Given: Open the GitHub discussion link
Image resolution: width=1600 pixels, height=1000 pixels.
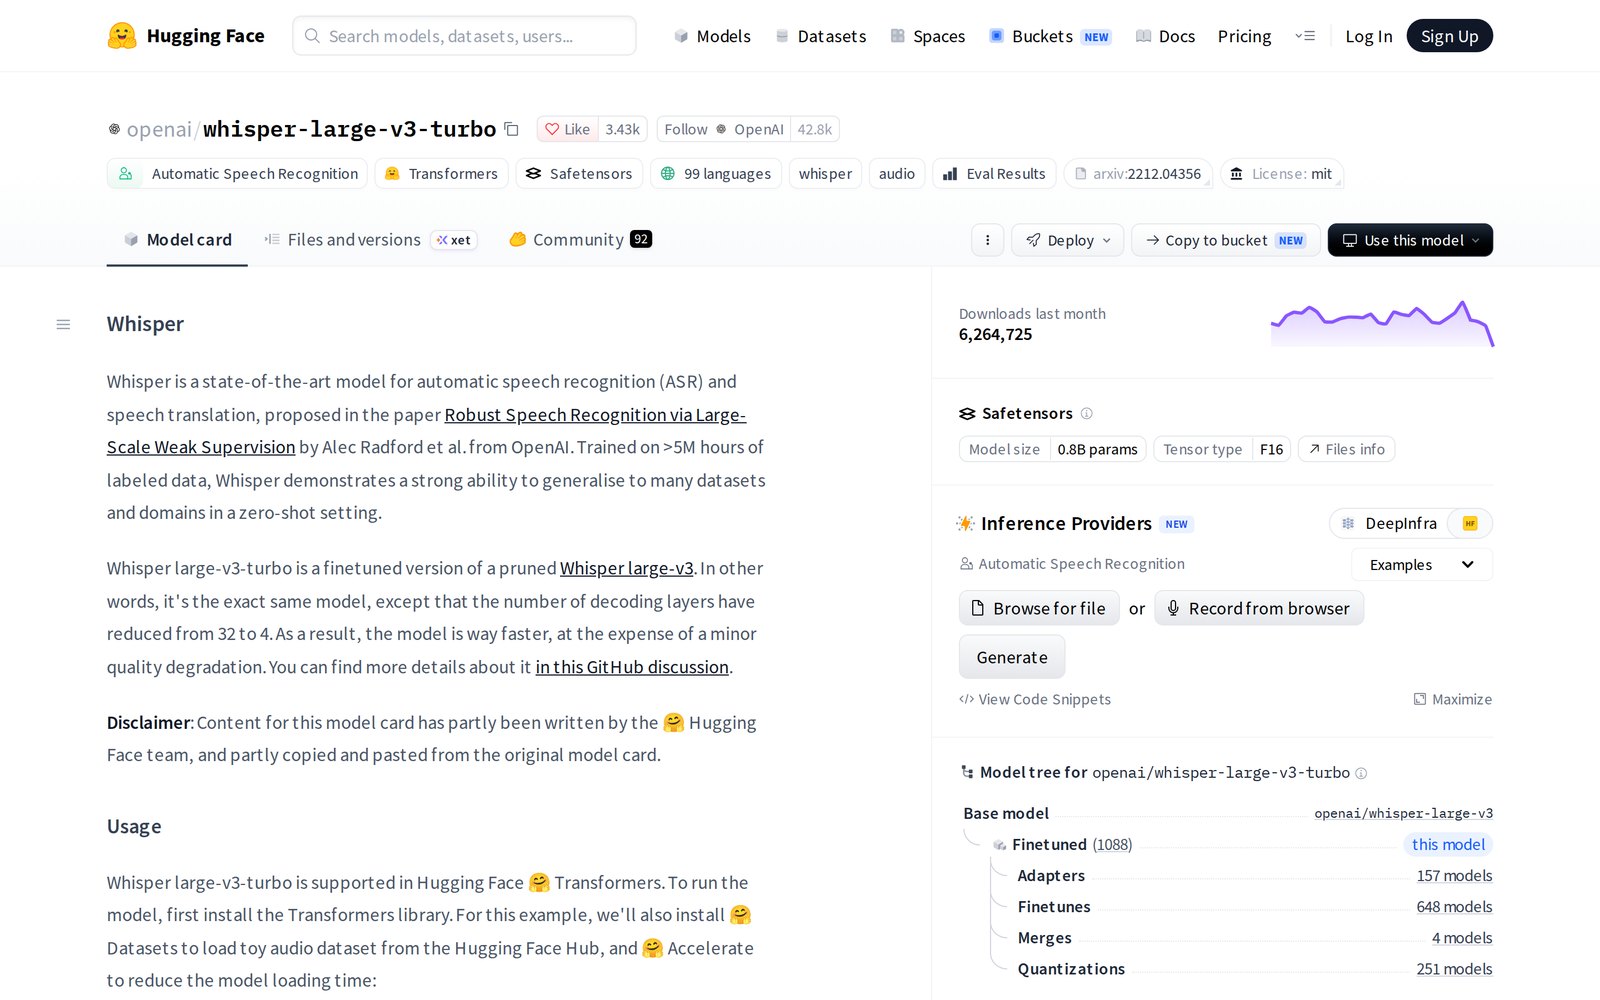Looking at the screenshot, I should click(x=632, y=667).
